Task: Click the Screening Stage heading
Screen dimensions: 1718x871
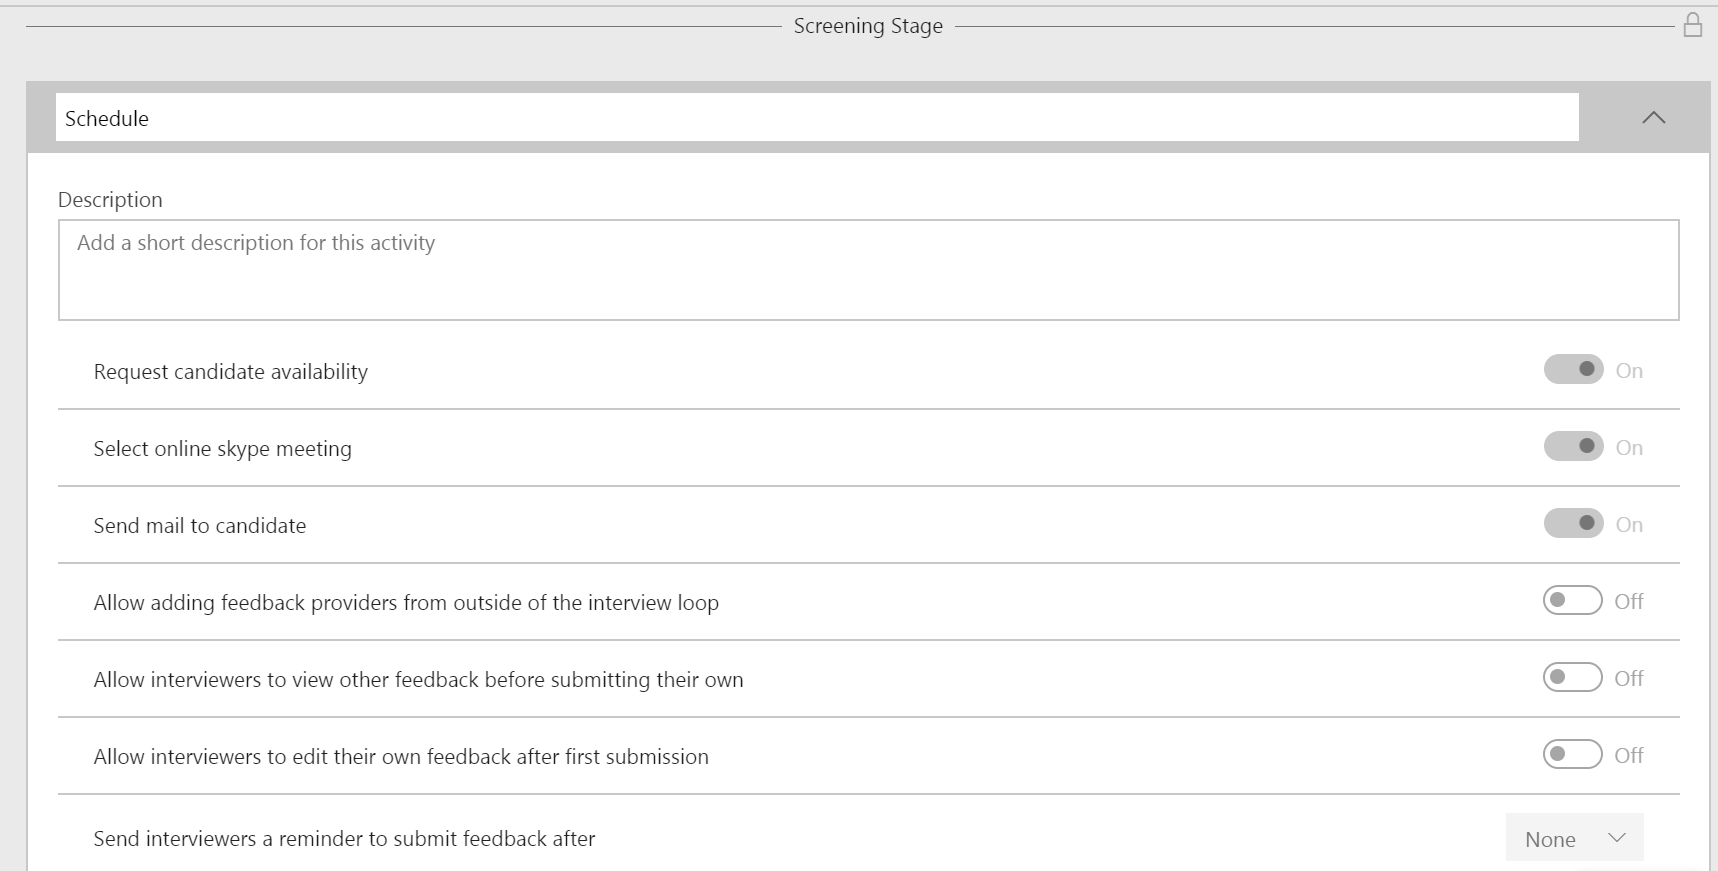Action: point(867,26)
